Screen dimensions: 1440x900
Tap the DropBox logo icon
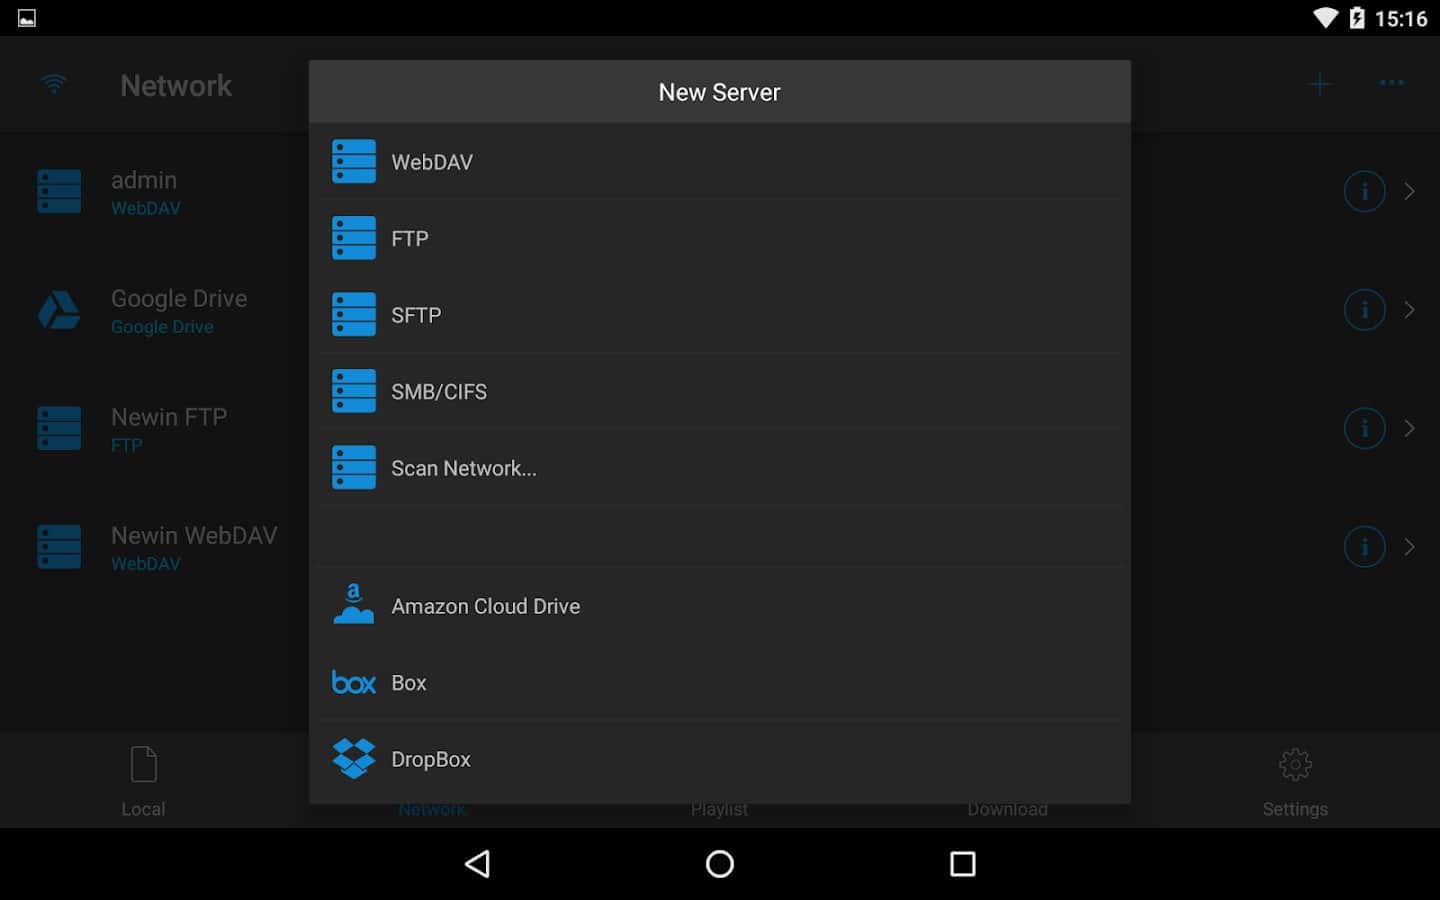[354, 759]
